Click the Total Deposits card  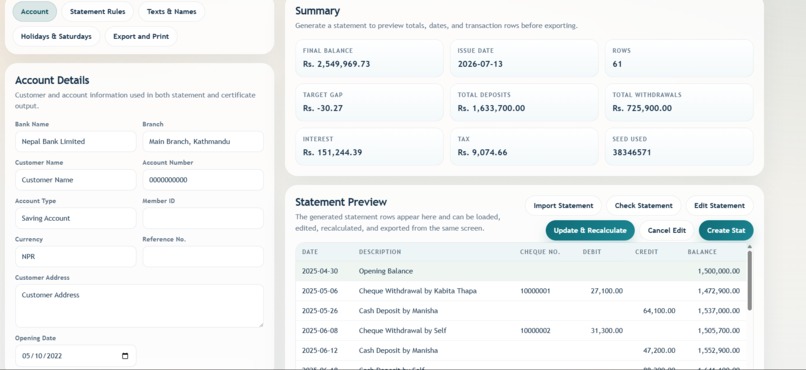click(524, 102)
